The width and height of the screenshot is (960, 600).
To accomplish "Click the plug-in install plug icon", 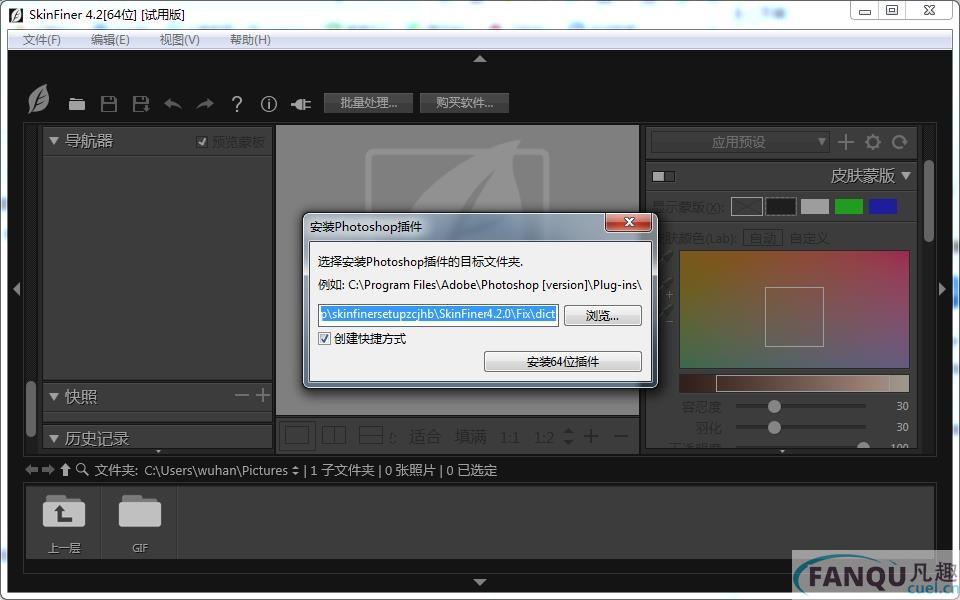I will coord(301,104).
